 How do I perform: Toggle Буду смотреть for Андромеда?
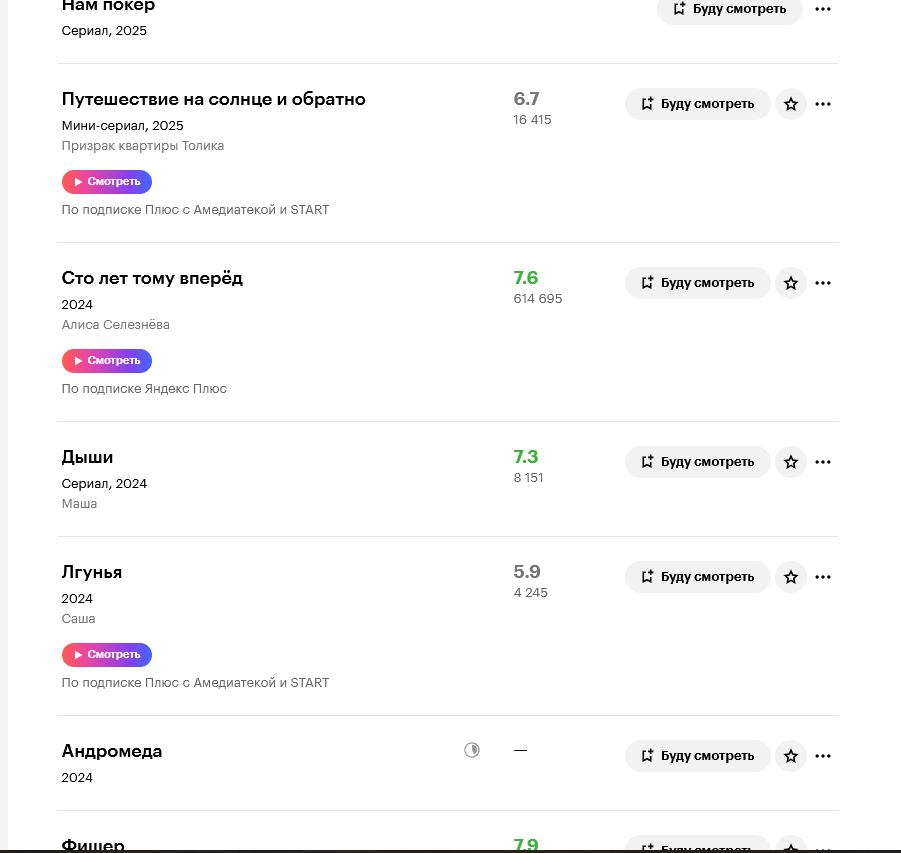coord(698,756)
